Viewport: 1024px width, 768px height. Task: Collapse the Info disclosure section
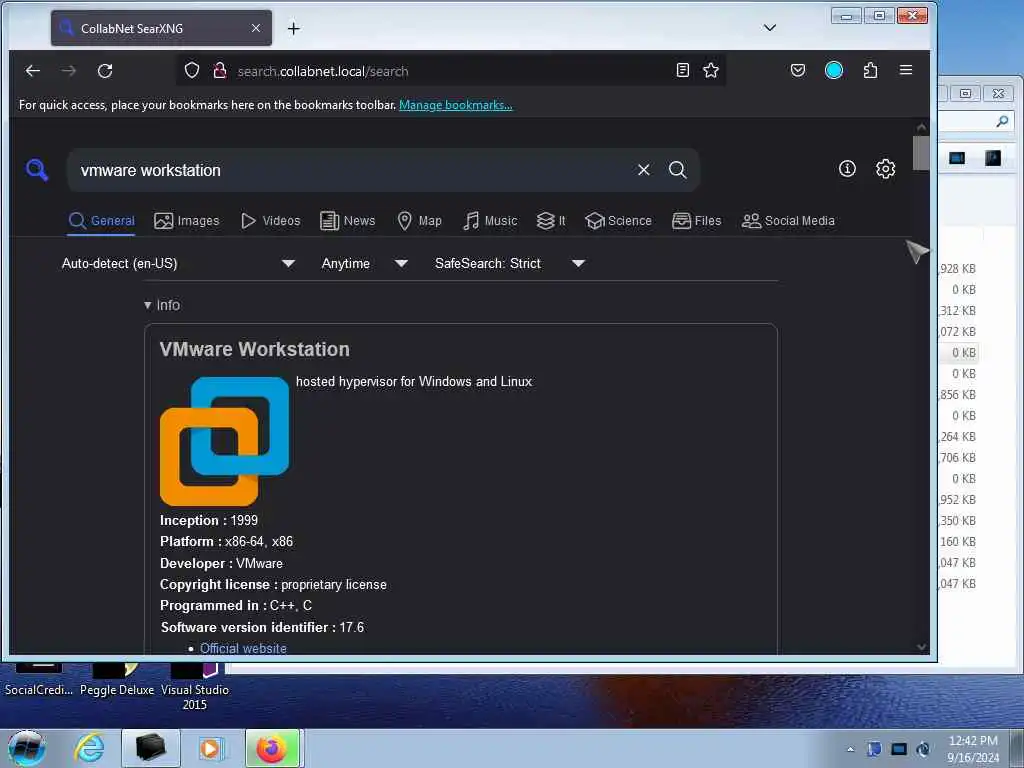162,305
